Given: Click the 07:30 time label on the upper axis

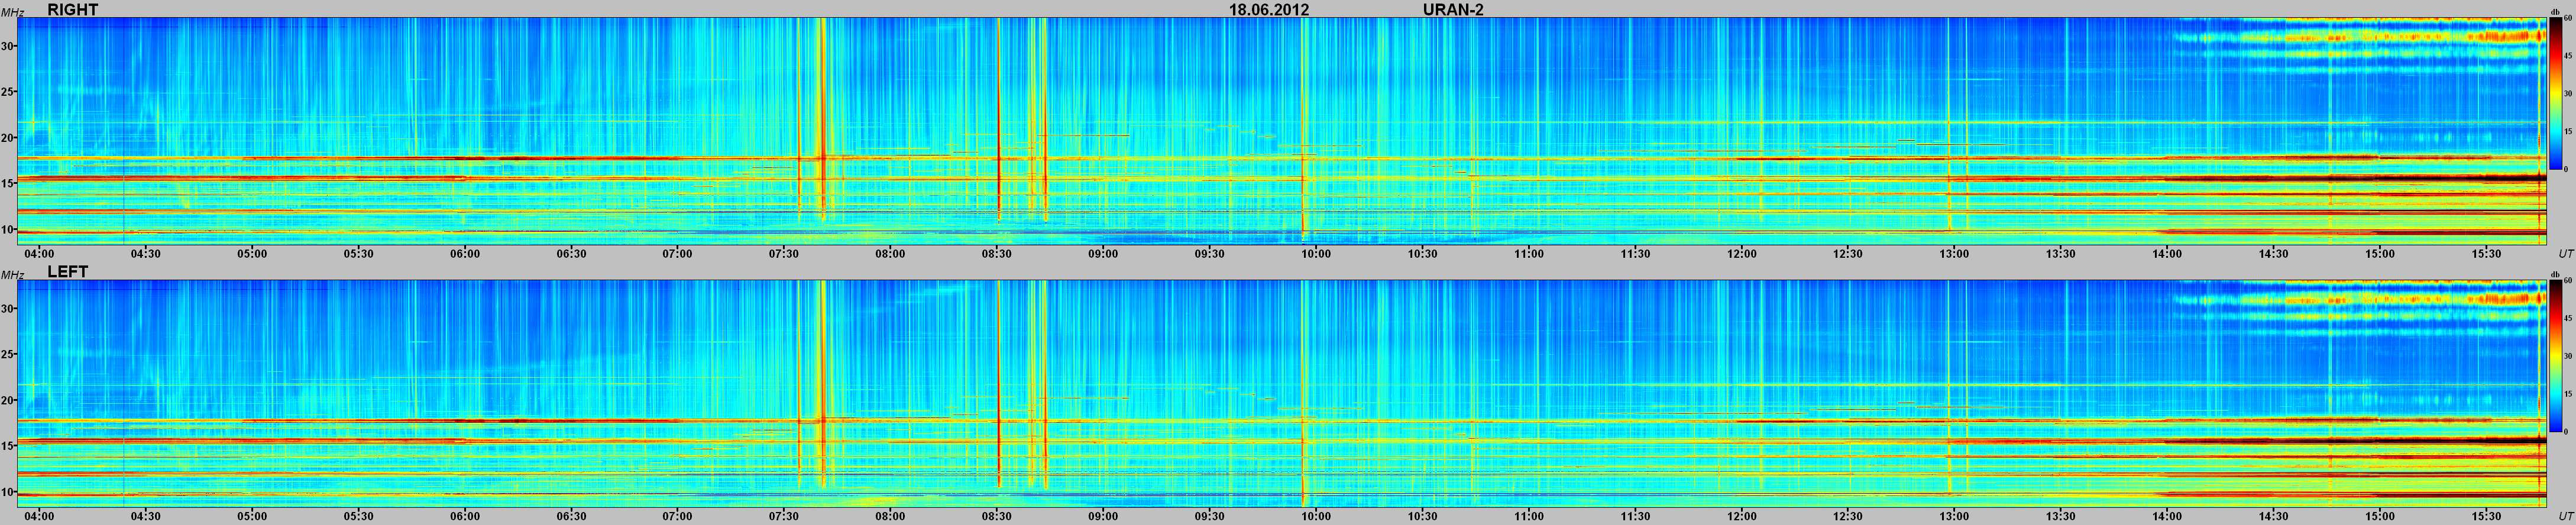Looking at the screenshot, I should [783, 254].
